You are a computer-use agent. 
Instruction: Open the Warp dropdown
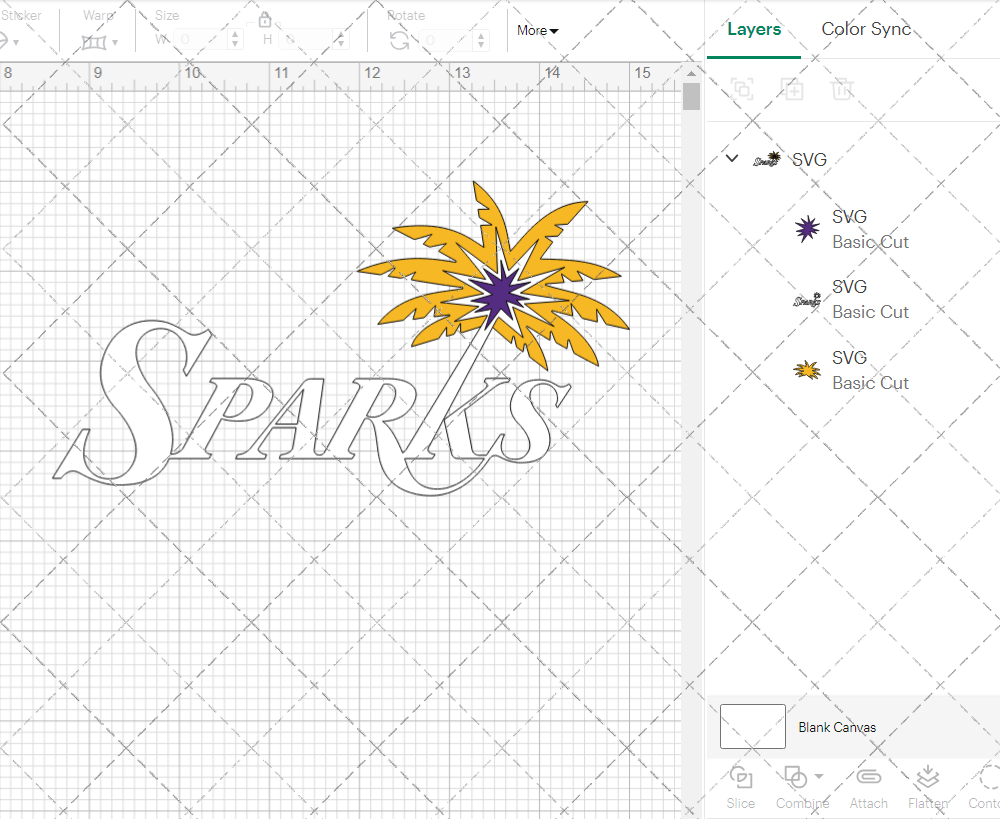click(x=115, y=42)
